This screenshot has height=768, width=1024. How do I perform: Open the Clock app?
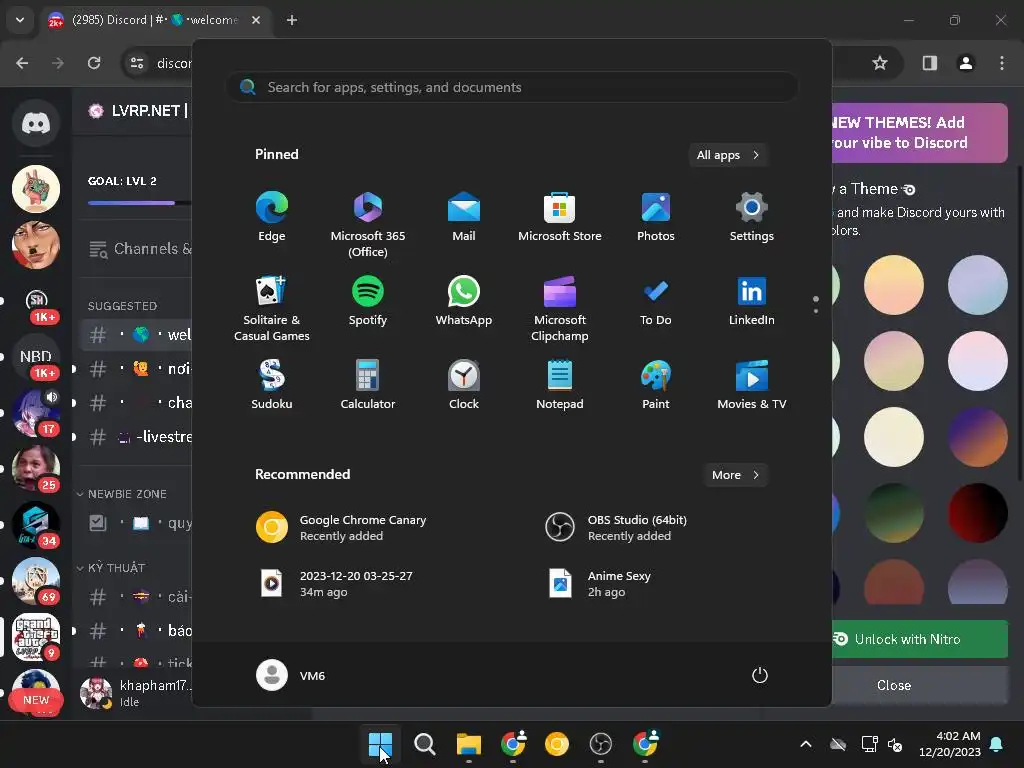[x=464, y=385]
